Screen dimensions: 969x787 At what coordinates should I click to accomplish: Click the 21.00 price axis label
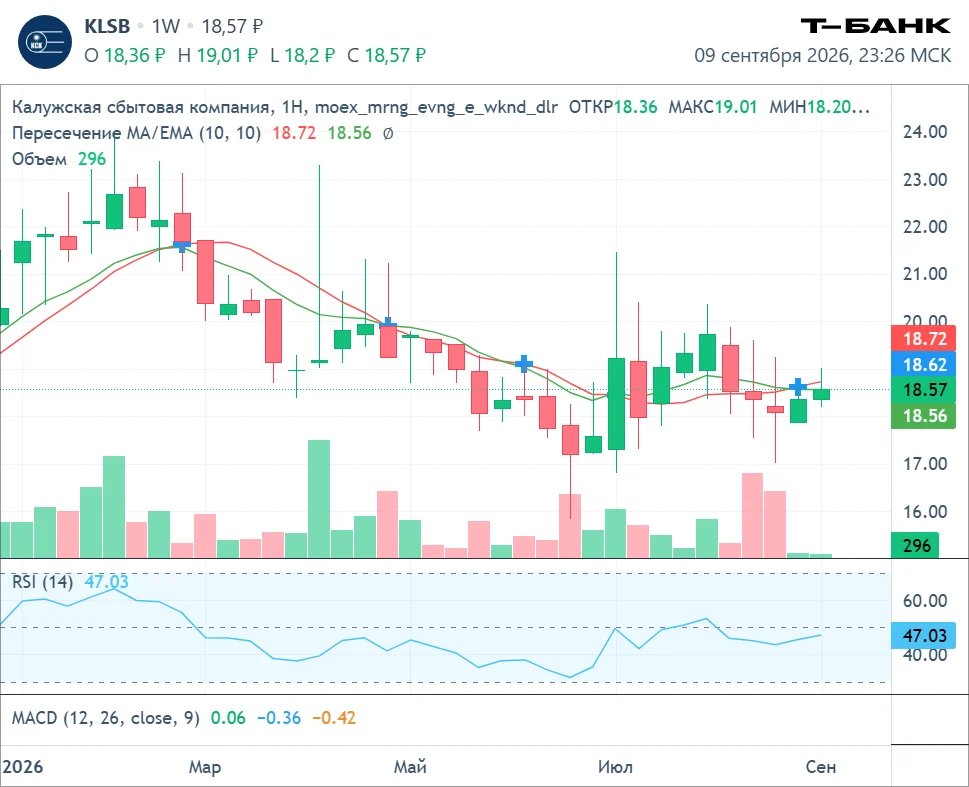925,274
